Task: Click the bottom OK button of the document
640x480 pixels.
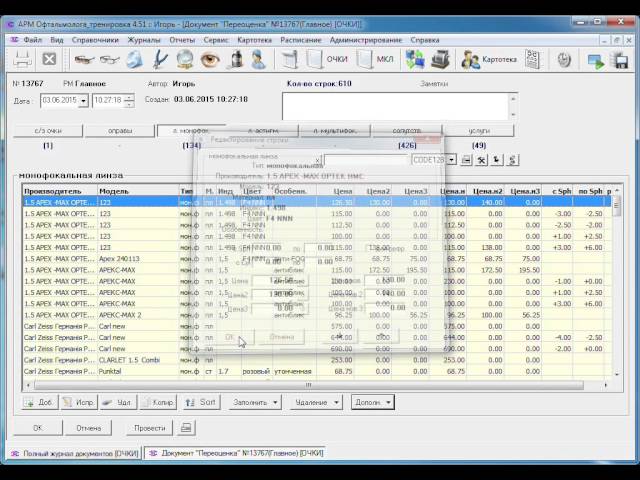Action: click(x=38, y=428)
